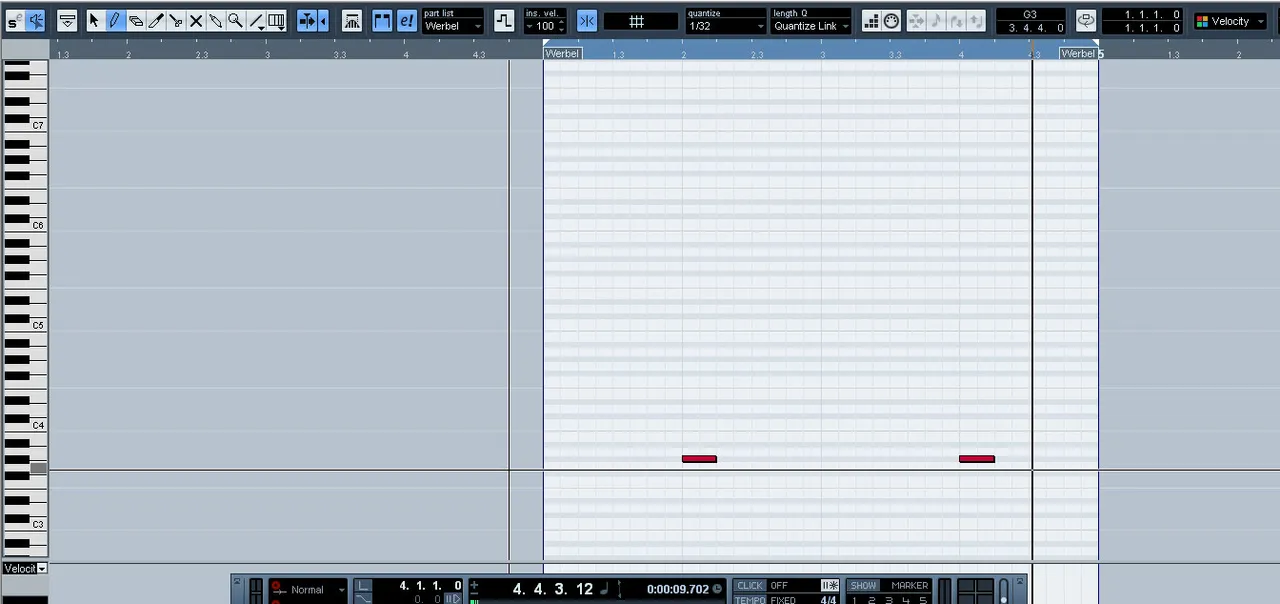The width and height of the screenshot is (1280, 604).
Task: Open the quantize 1/32 dropdown
Action: coord(725,26)
